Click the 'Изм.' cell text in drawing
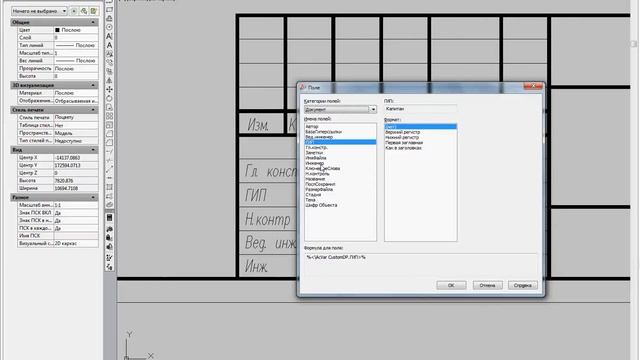The width and height of the screenshot is (640, 360). (258, 125)
